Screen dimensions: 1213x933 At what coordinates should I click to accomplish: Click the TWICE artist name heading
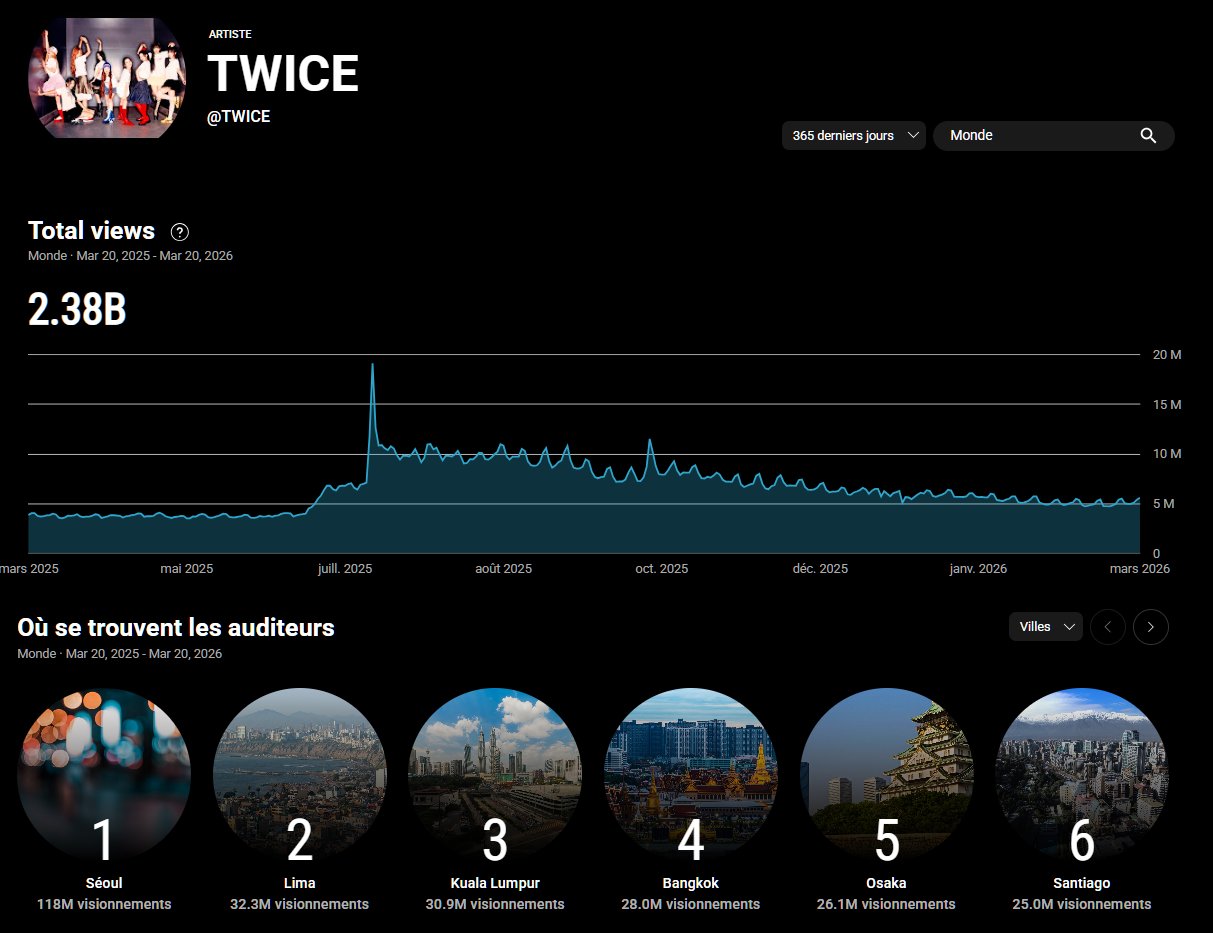click(283, 74)
